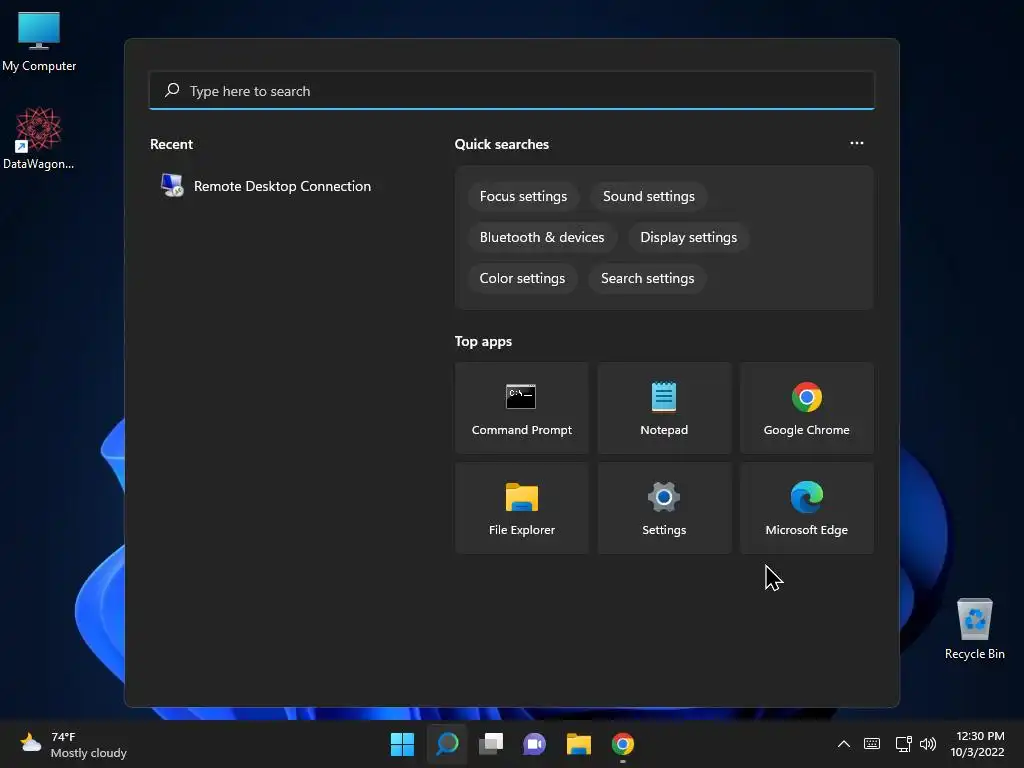The height and width of the screenshot is (768, 1024).
Task: Click Sound settings quick search
Action: 648,197
